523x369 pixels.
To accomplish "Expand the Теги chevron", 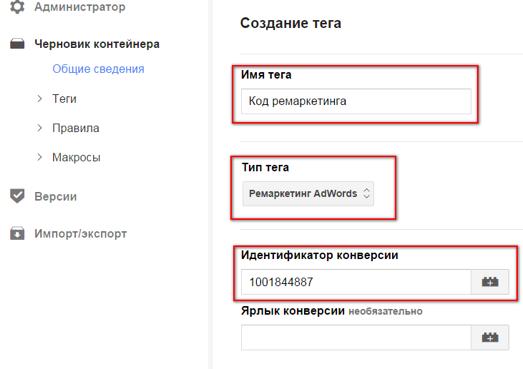I will click(39, 98).
